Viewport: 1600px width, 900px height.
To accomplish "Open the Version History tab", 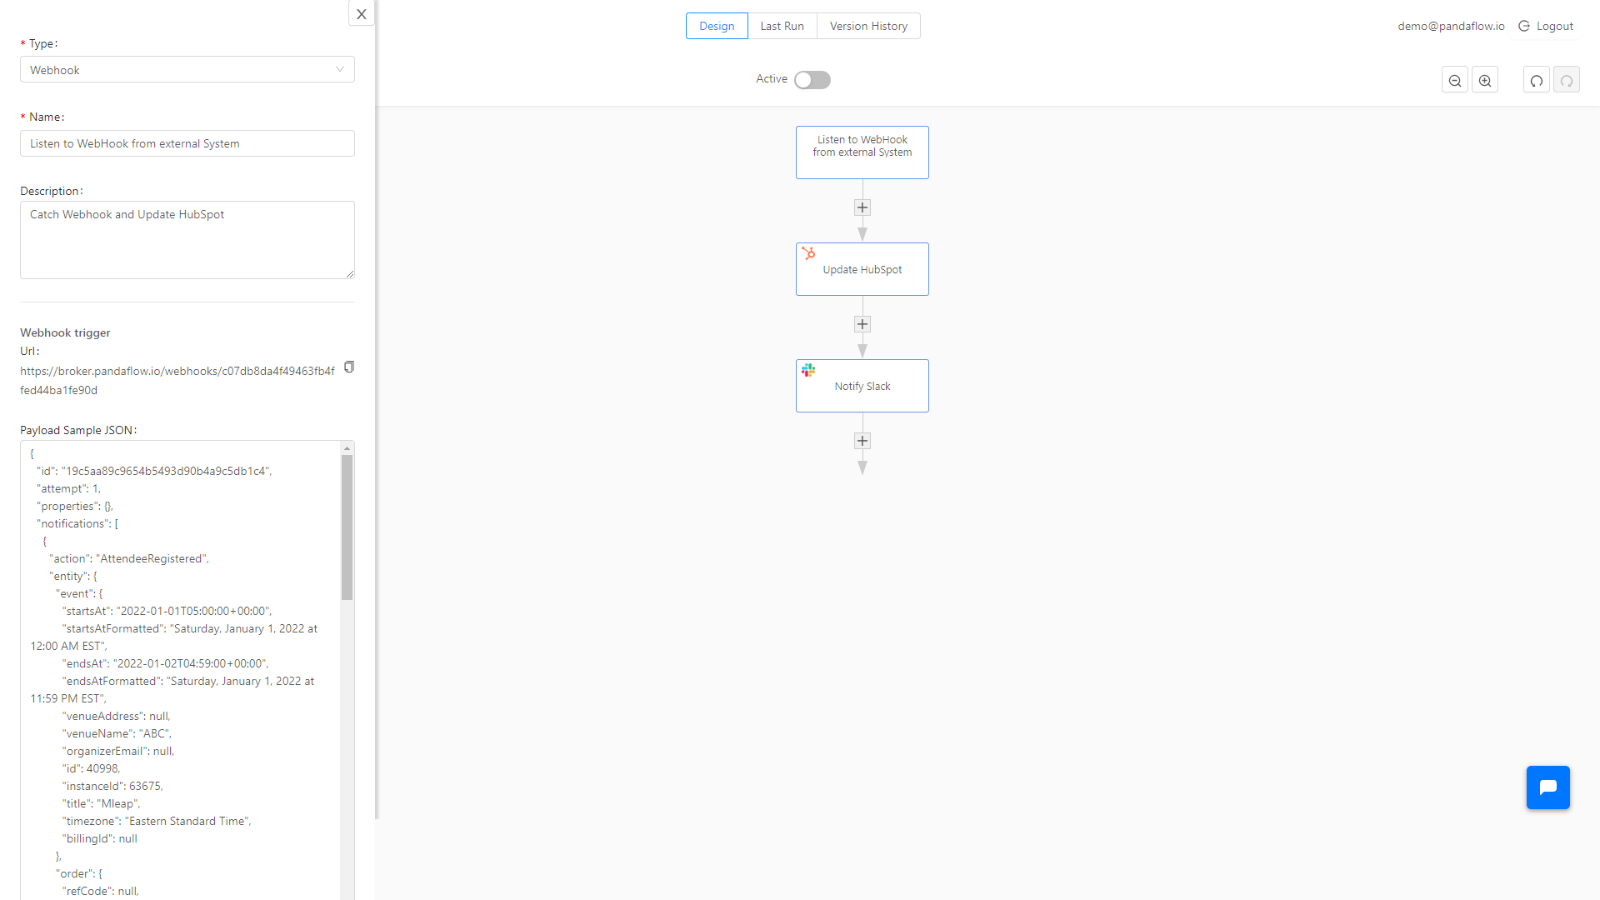I will [868, 25].
